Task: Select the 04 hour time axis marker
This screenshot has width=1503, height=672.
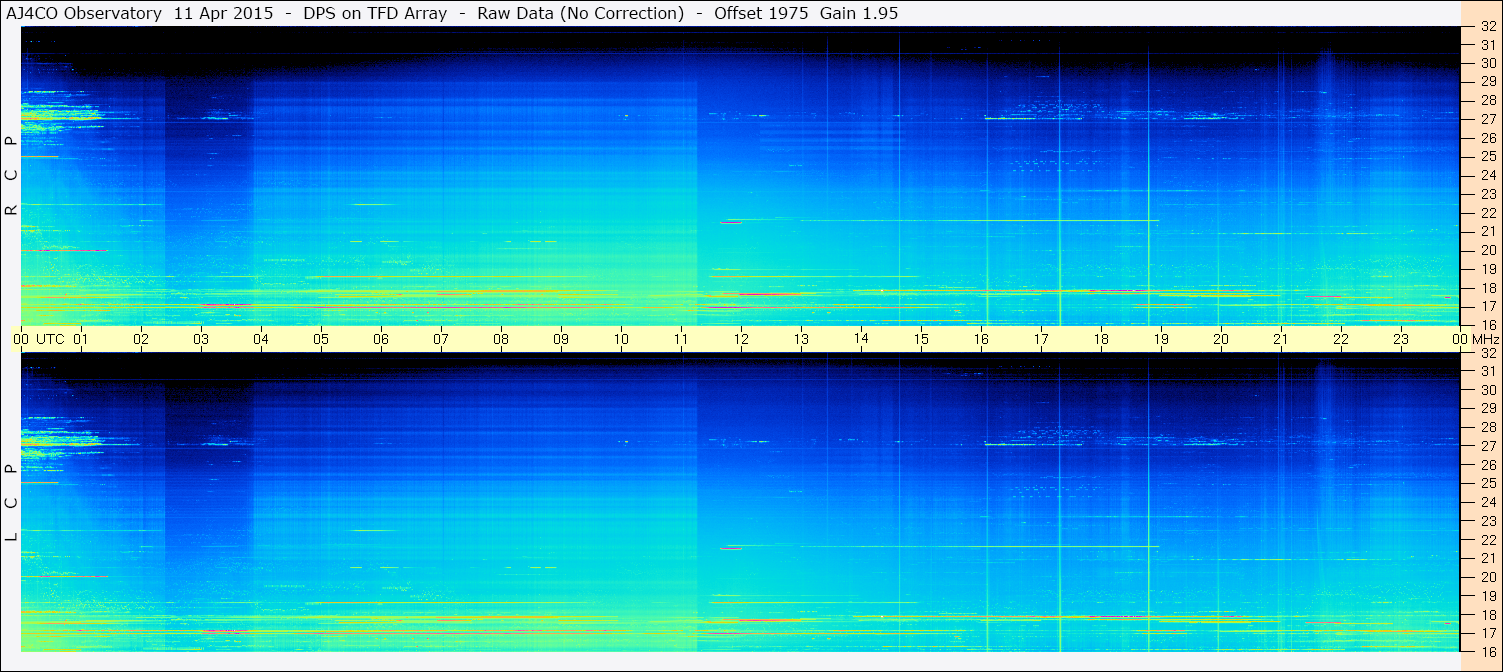Action: coord(261,339)
